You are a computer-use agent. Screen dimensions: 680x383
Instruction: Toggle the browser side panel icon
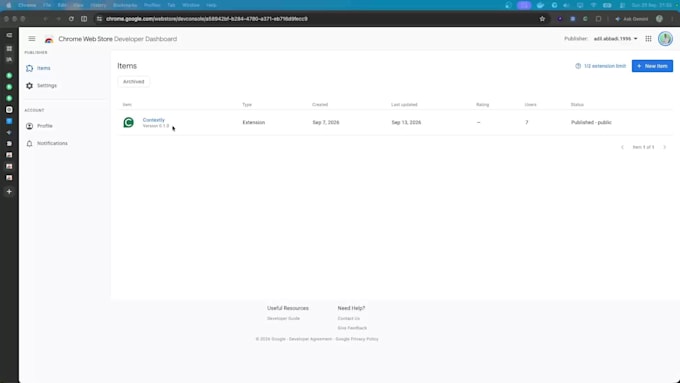tap(84, 19)
